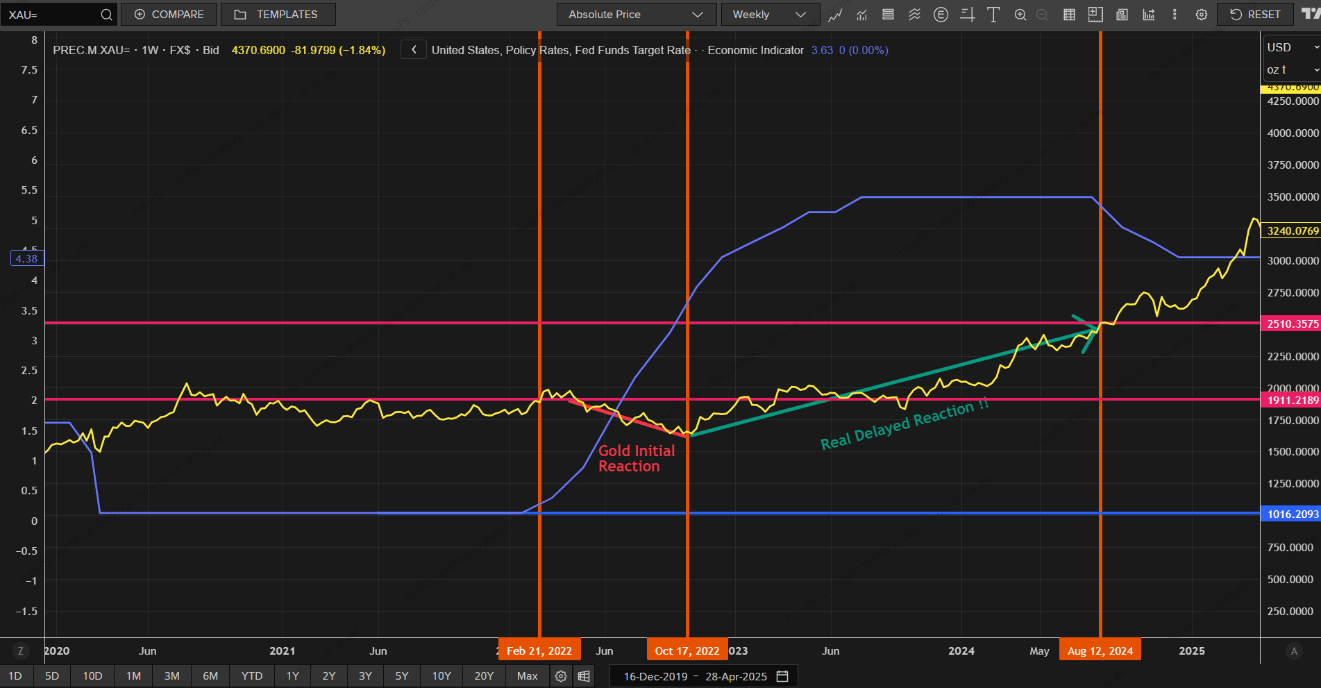This screenshot has height=688, width=1321.
Task: Click the 1016.2093 blue level label
Action: tap(1291, 514)
